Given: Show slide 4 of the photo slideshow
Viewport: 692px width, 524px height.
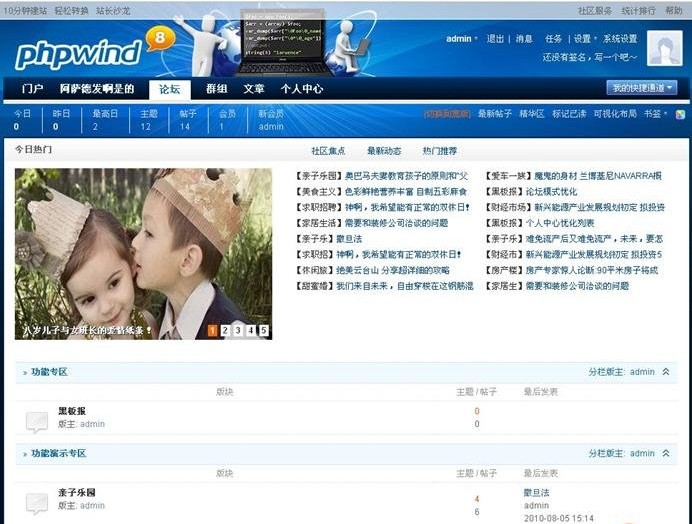Looking at the screenshot, I should pyautogui.click(x=251, y=330).
